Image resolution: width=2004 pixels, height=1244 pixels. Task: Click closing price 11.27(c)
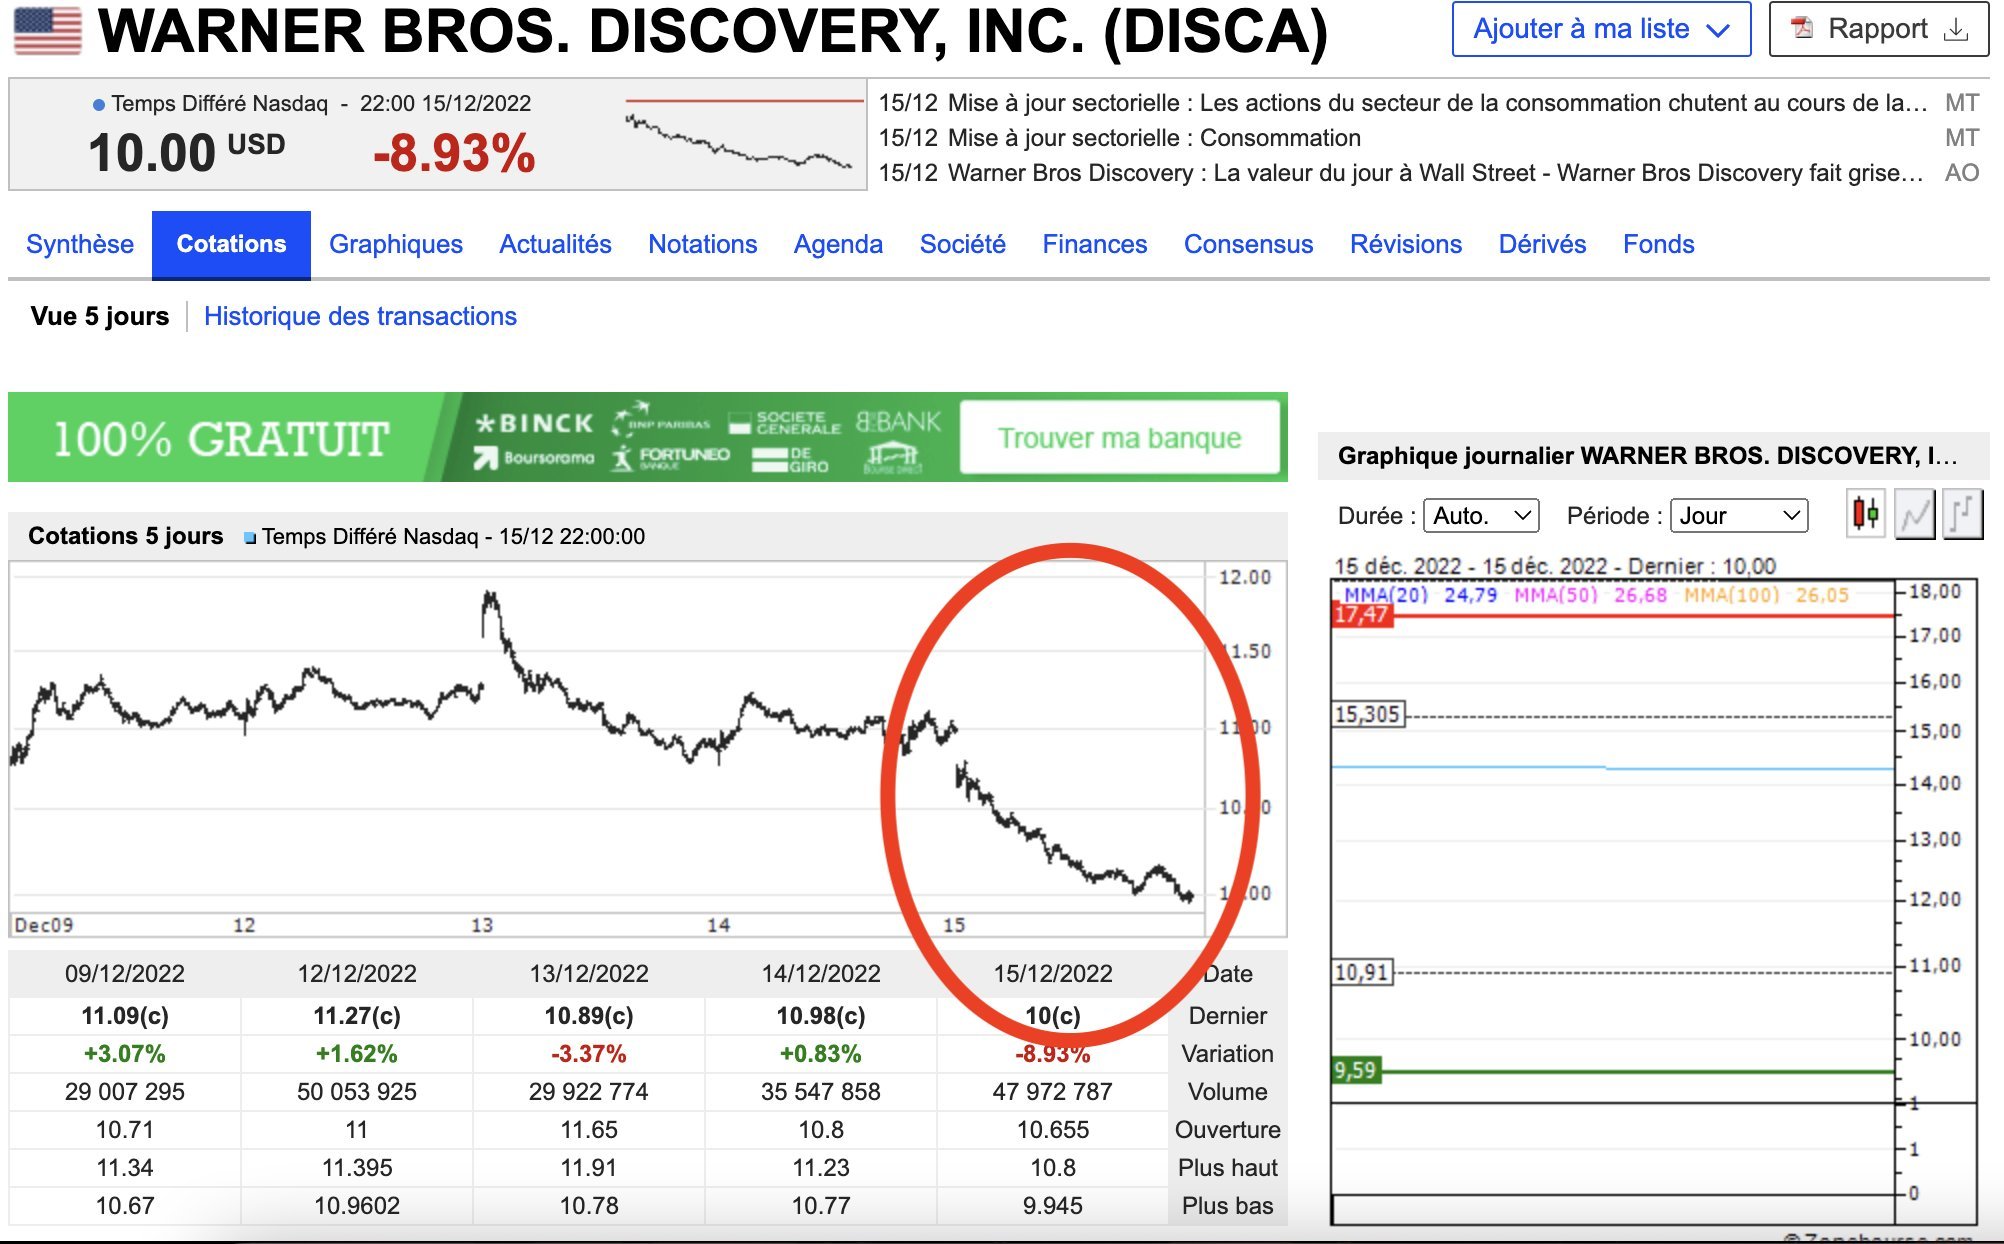click(357, 1016)
